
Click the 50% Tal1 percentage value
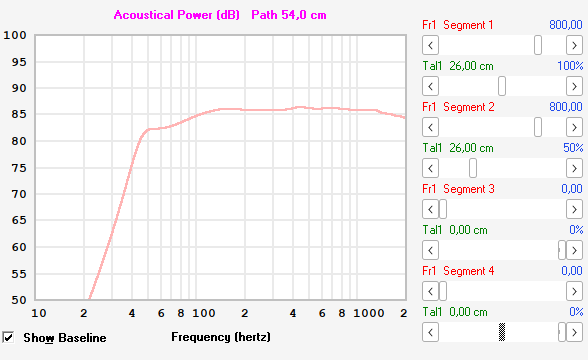tap(573, 148)
